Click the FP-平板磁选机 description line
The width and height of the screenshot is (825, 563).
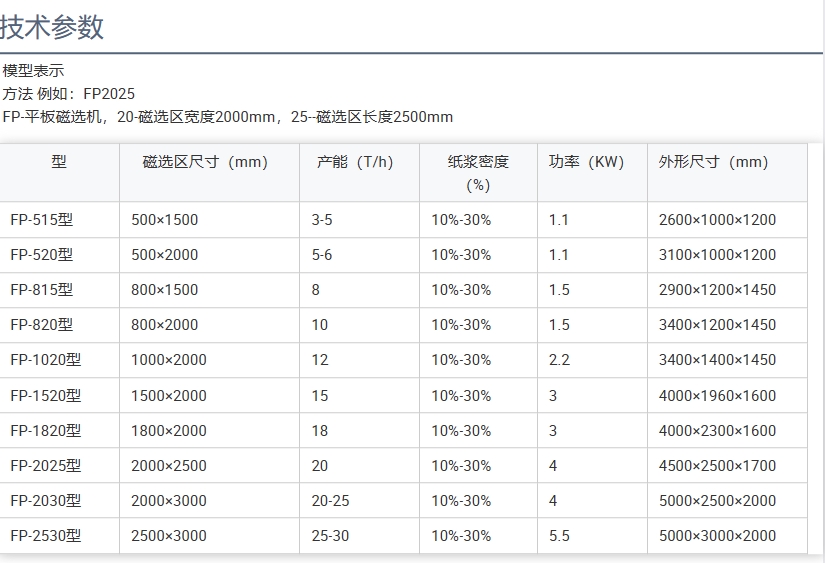[x=227, y=117]
